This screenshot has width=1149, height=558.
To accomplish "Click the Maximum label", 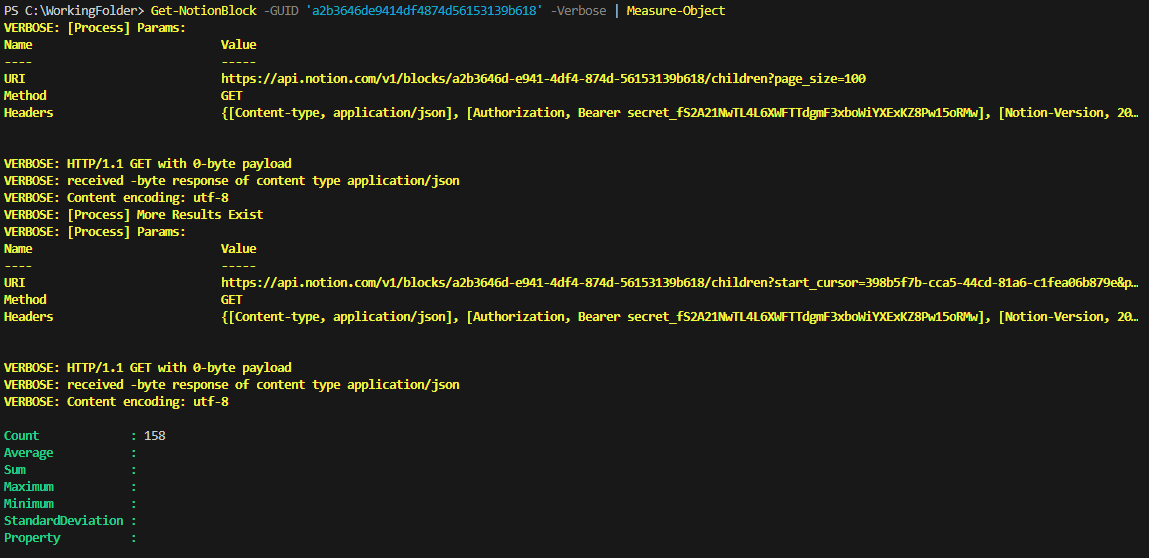I will (29, 487).
